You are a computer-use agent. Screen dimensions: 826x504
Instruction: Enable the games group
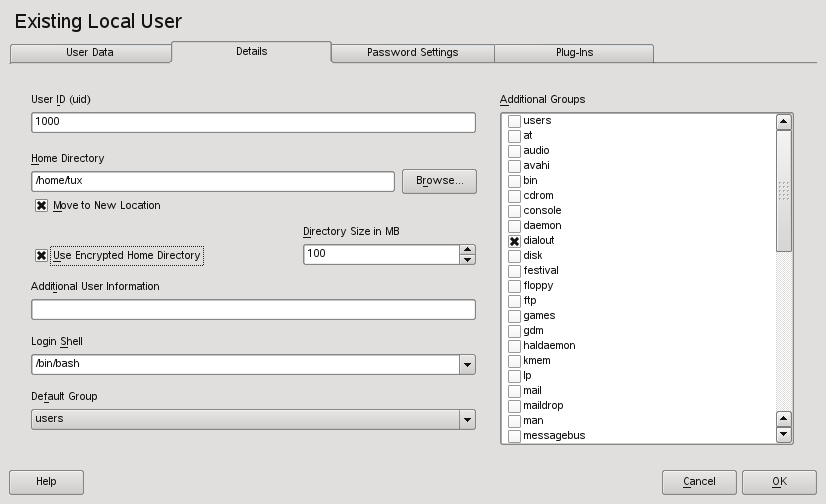[514, 316]
